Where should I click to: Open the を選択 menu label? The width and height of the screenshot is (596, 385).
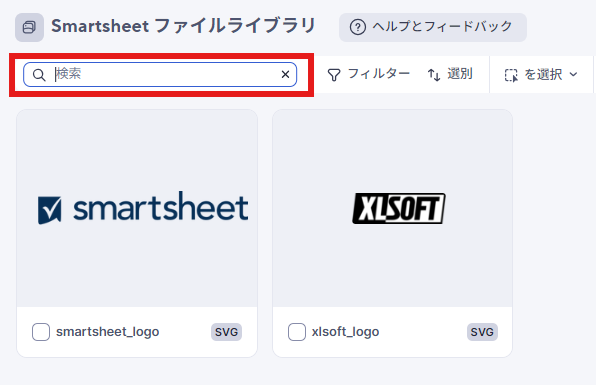pos(543,74)
